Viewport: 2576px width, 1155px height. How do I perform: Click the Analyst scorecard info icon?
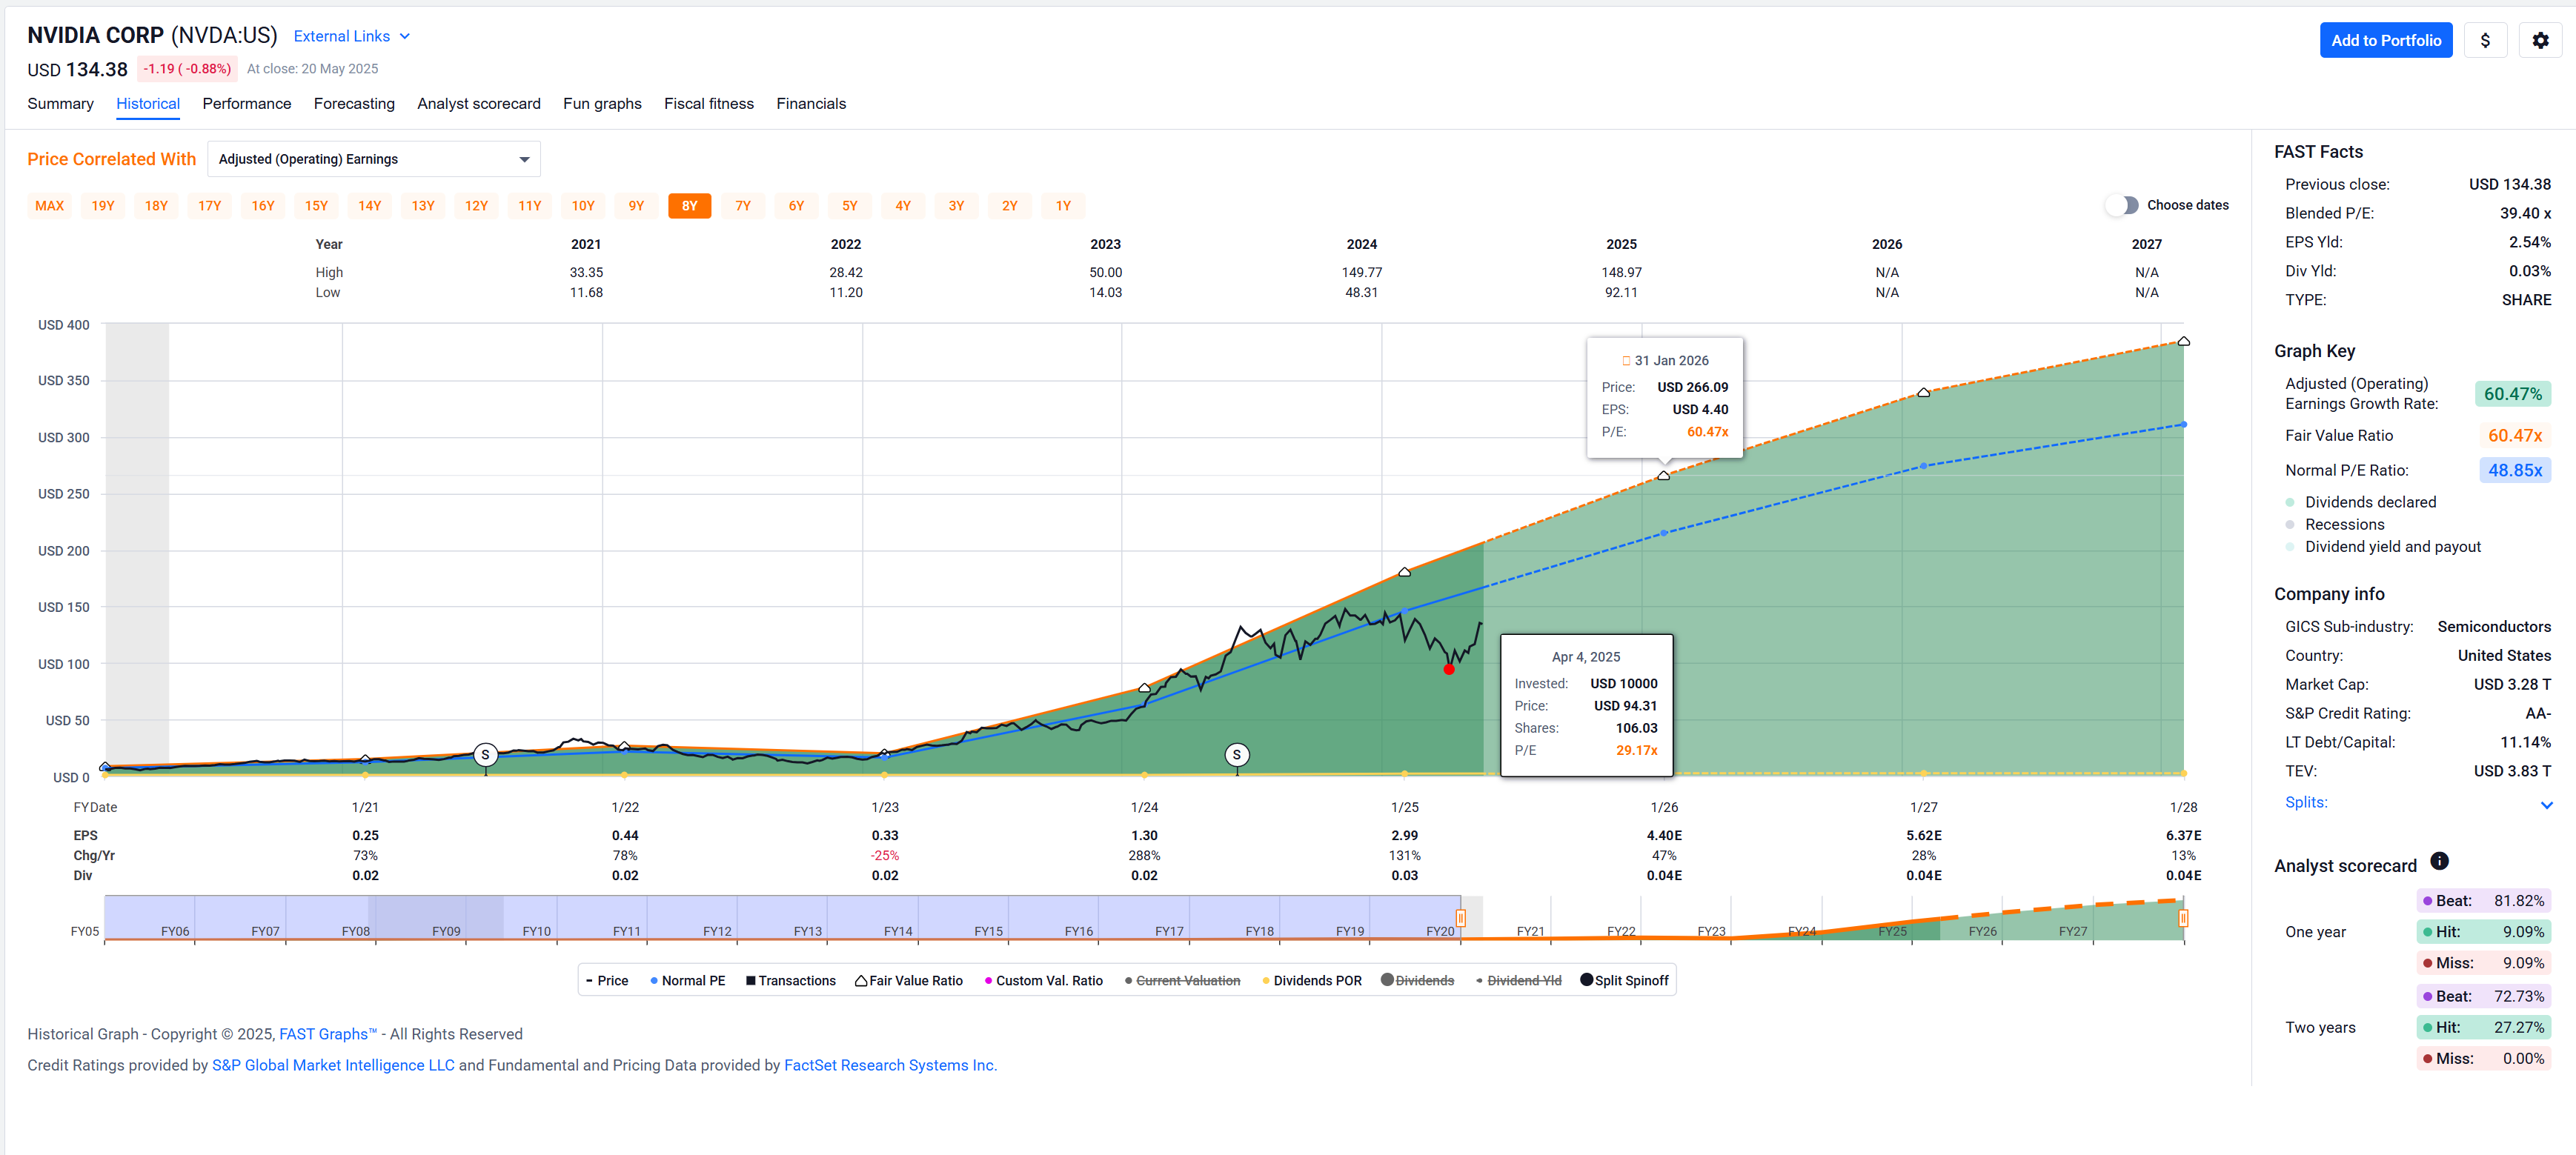click(2439, 861)
